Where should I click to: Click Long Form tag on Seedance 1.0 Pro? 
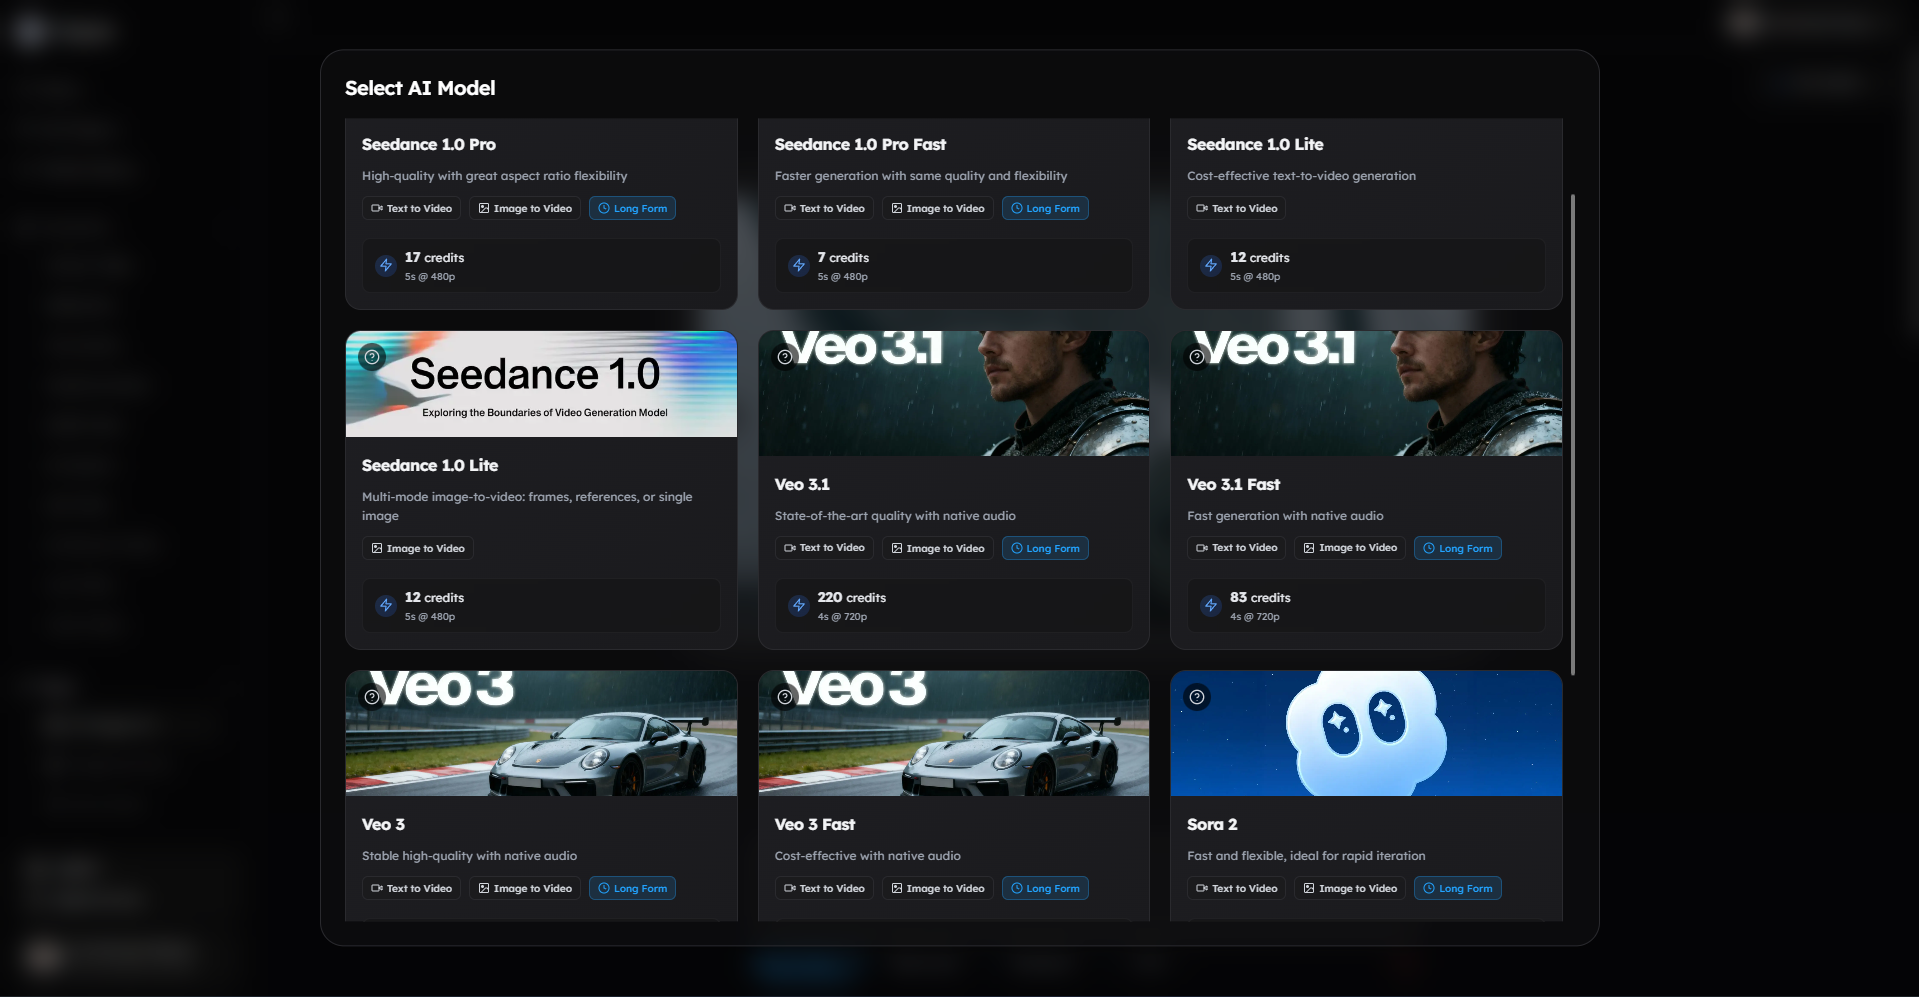point(632,208)
